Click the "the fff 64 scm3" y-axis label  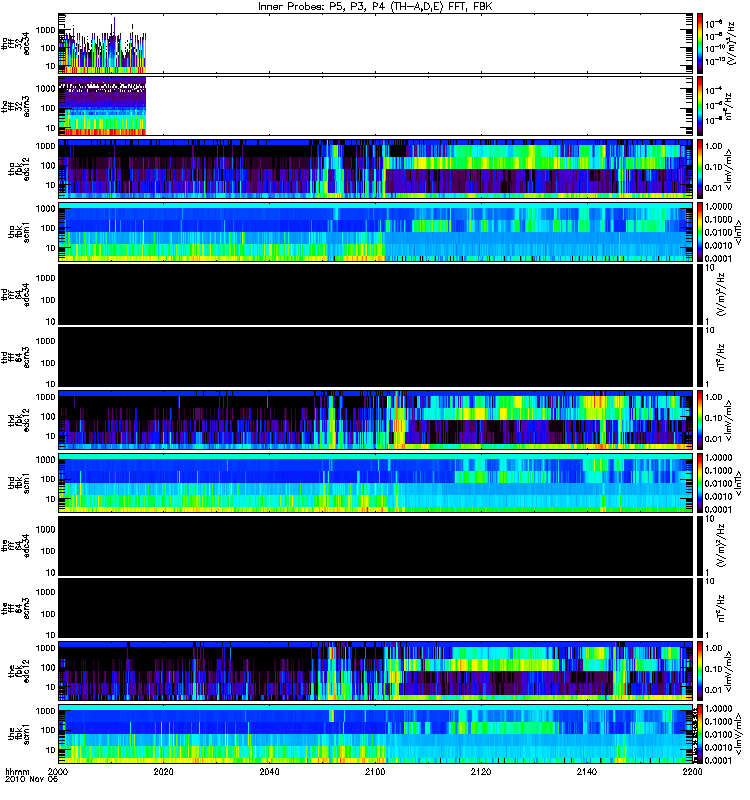click(16, 608)
